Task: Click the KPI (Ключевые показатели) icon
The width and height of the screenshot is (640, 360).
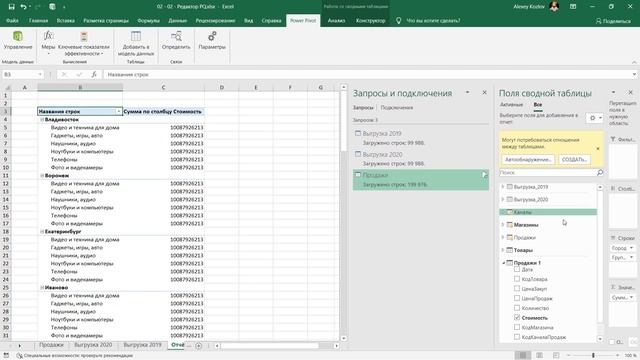Action: [x=84, y=36]
